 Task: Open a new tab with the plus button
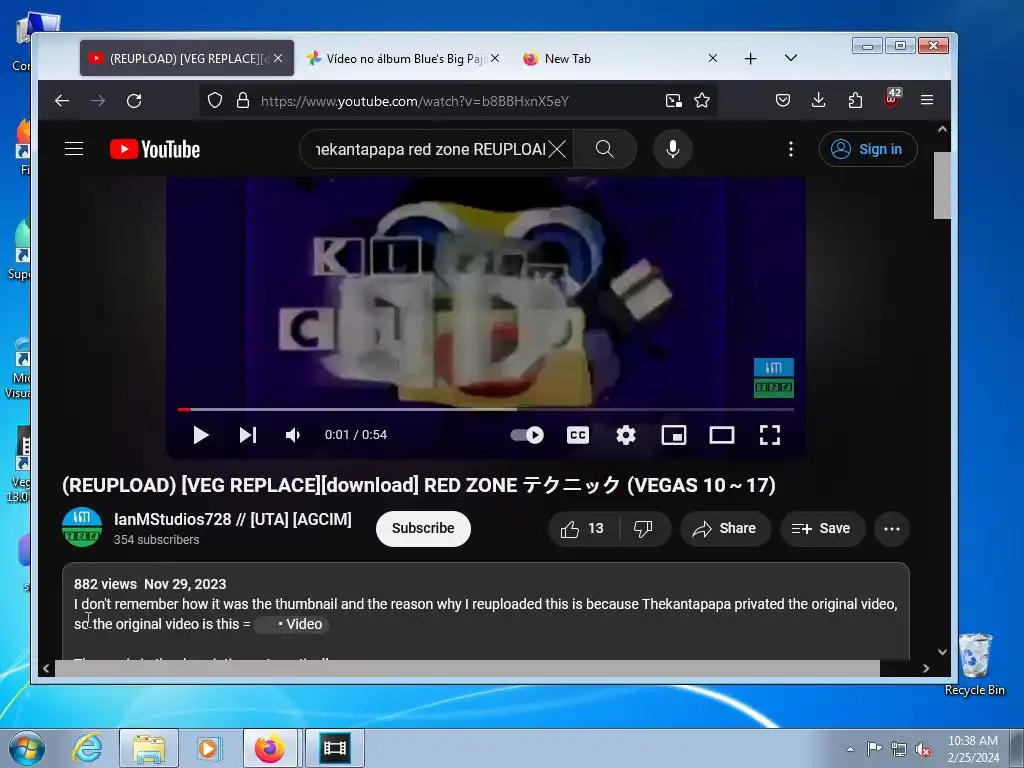[x=751, y=59]
